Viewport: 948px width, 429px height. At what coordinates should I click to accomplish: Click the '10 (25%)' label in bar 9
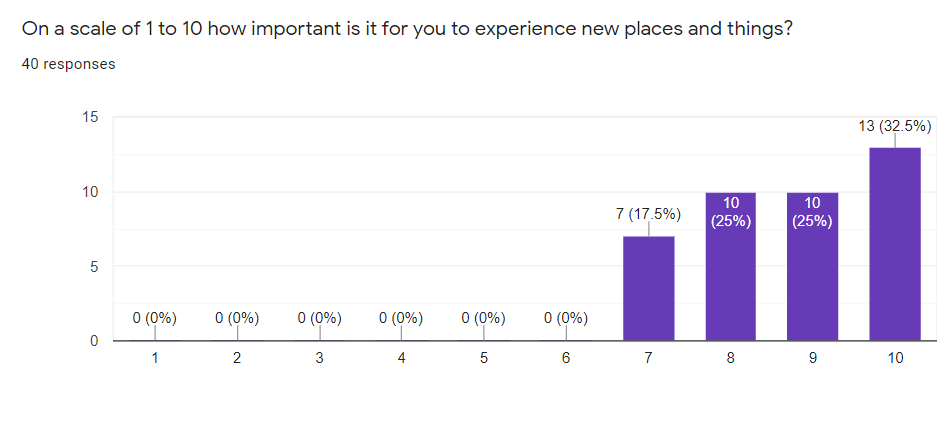point(812,212)
